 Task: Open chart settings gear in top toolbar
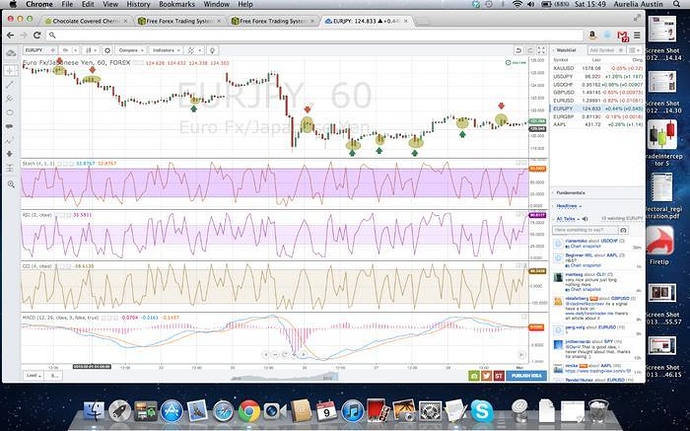[x=107, y=50]
